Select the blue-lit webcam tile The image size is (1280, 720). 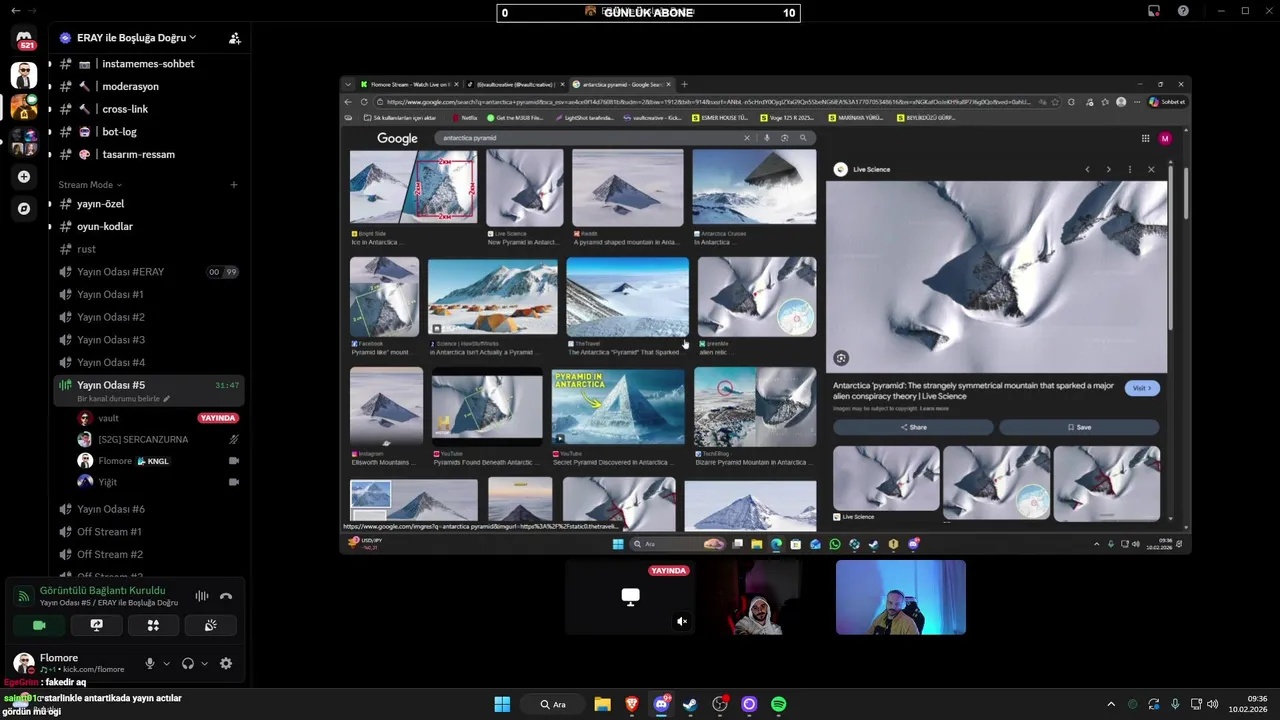point(901,598)
